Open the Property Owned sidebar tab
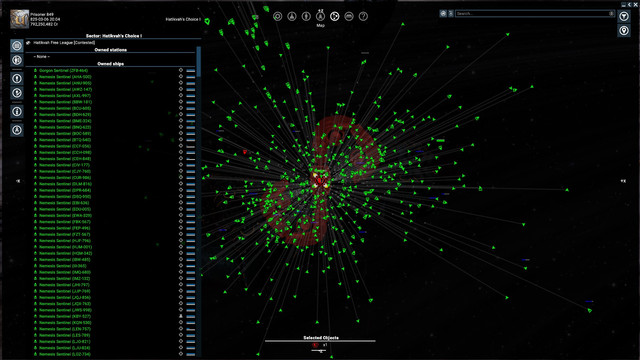640x360 pixels. point(17,60)
